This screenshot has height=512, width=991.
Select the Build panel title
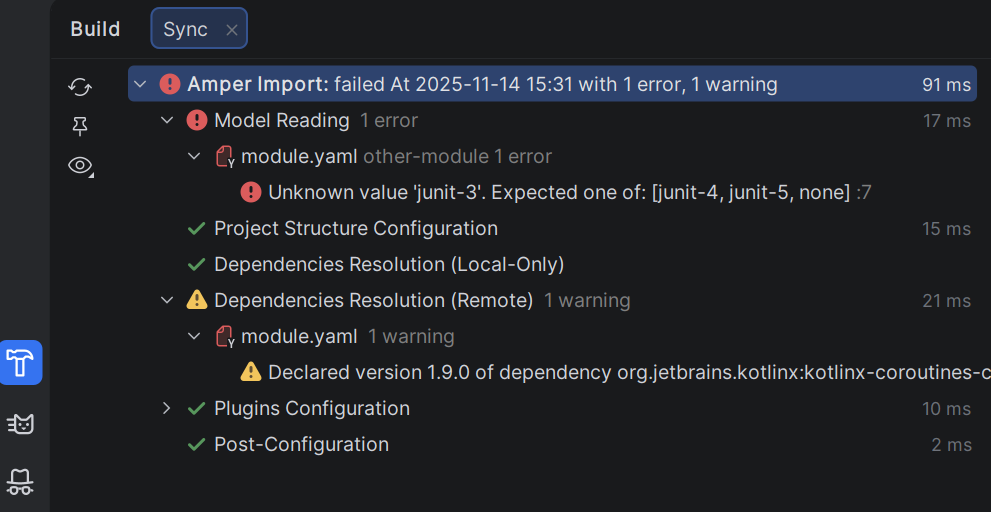95,29
